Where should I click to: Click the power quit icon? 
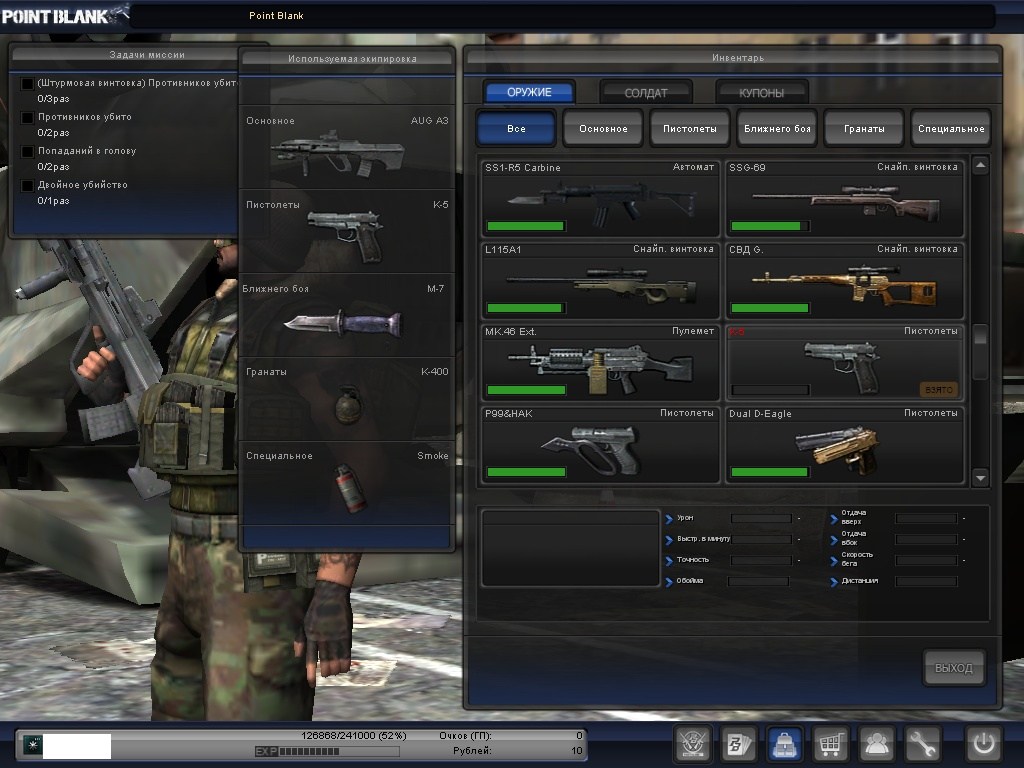pos(984,743)
